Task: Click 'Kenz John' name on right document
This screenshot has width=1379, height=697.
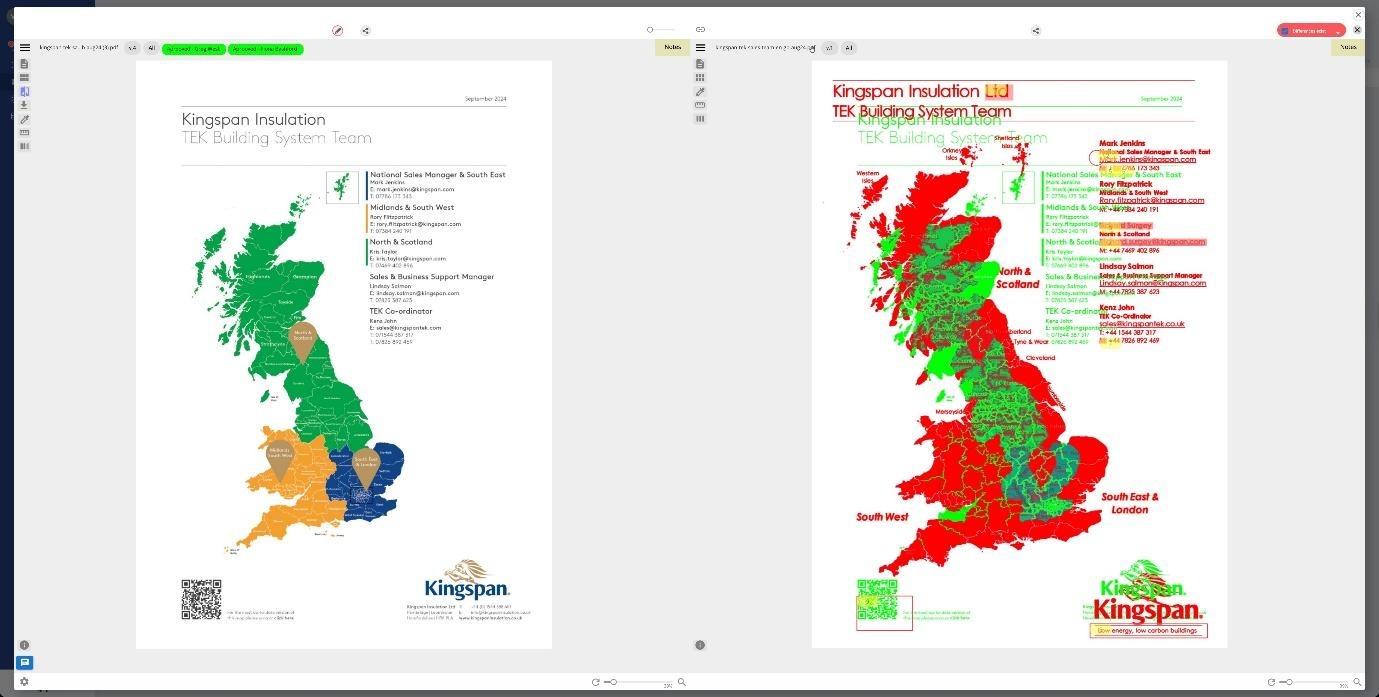Action: tap(1117, 307)
